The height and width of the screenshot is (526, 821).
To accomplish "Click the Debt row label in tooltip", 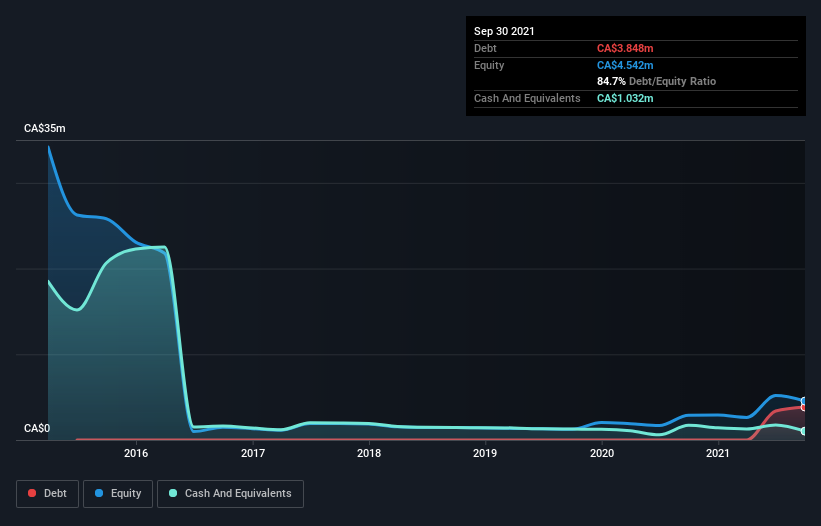I will (485, 48).
